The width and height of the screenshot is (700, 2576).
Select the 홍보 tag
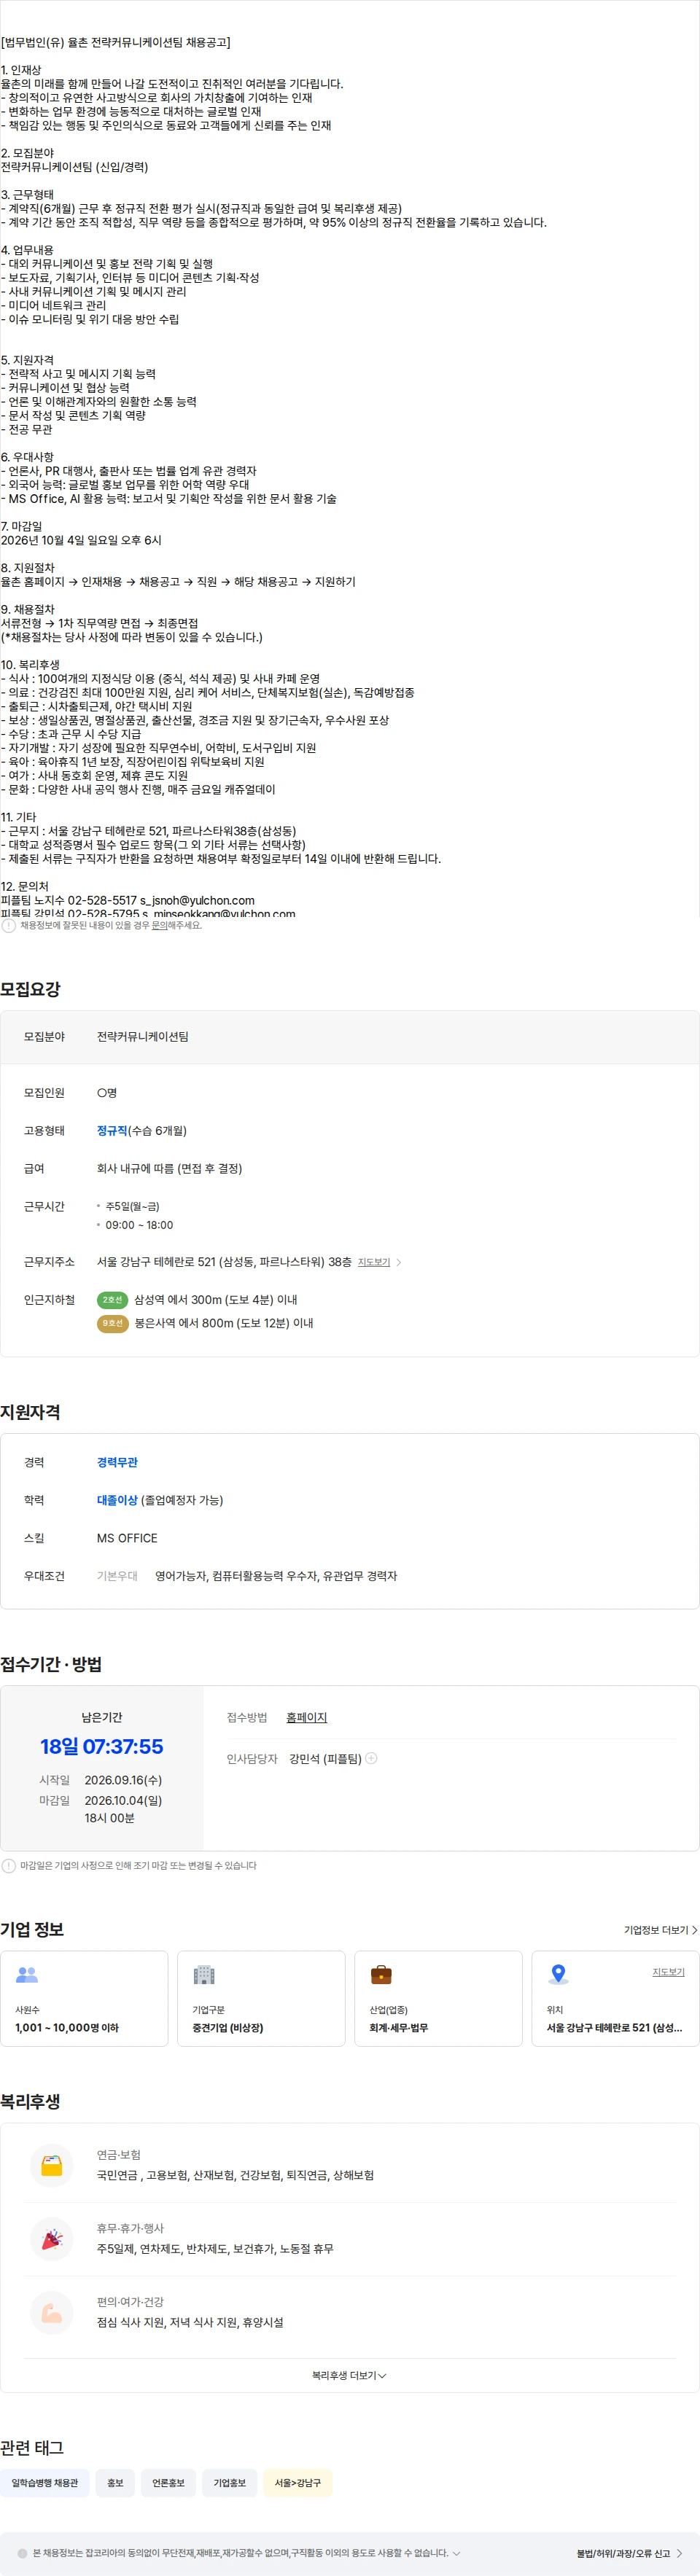[x=115, y=2483]
